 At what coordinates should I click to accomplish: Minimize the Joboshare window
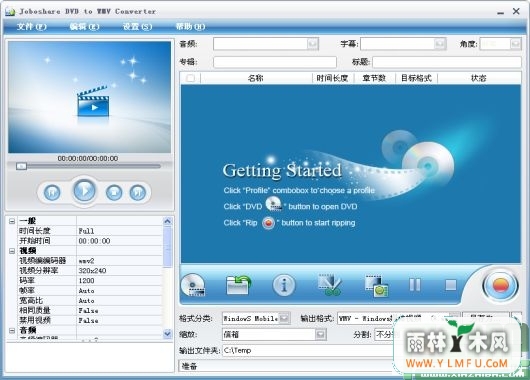point(501,12)
